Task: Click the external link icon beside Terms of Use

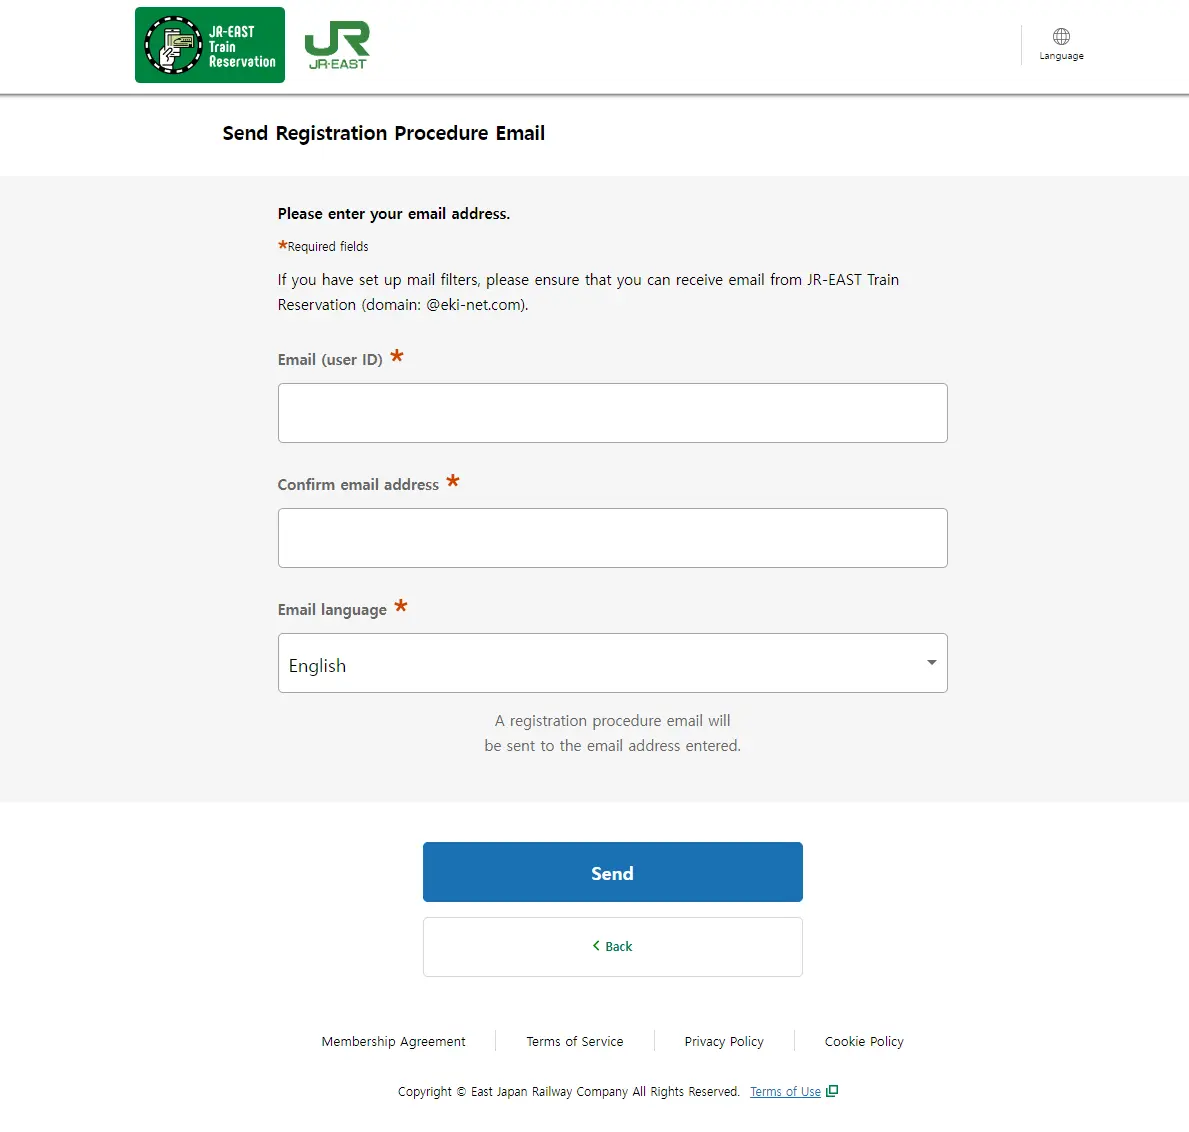Action: [832, 1091]
